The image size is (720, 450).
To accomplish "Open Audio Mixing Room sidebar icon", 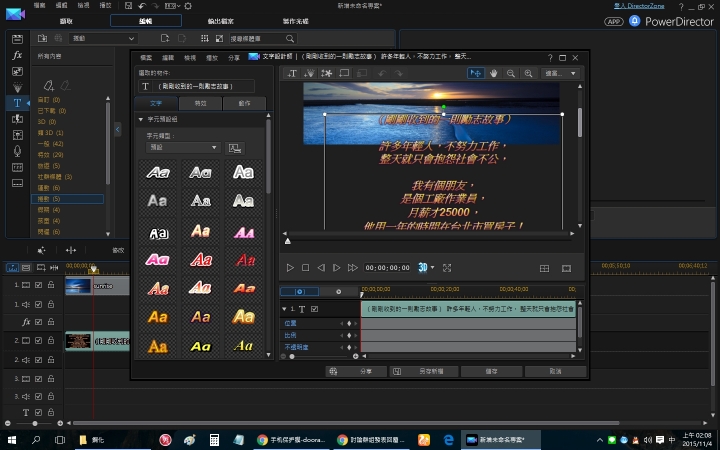I will (x=17, y=135).
